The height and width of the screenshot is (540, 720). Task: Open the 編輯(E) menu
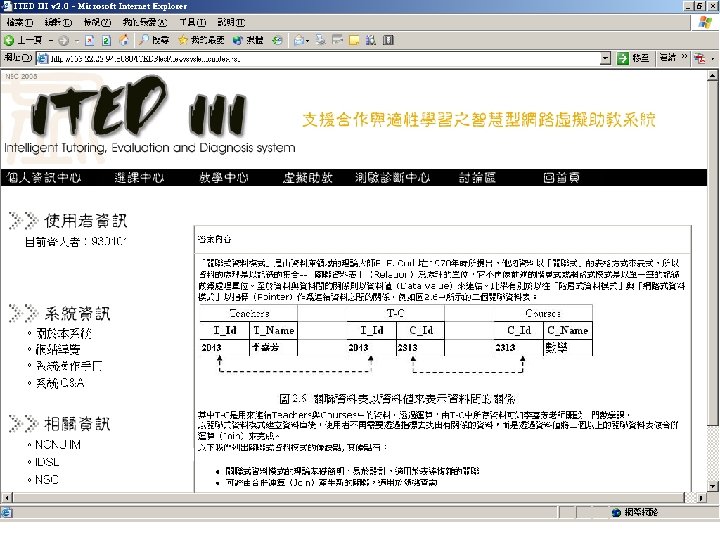pos(58,22)
